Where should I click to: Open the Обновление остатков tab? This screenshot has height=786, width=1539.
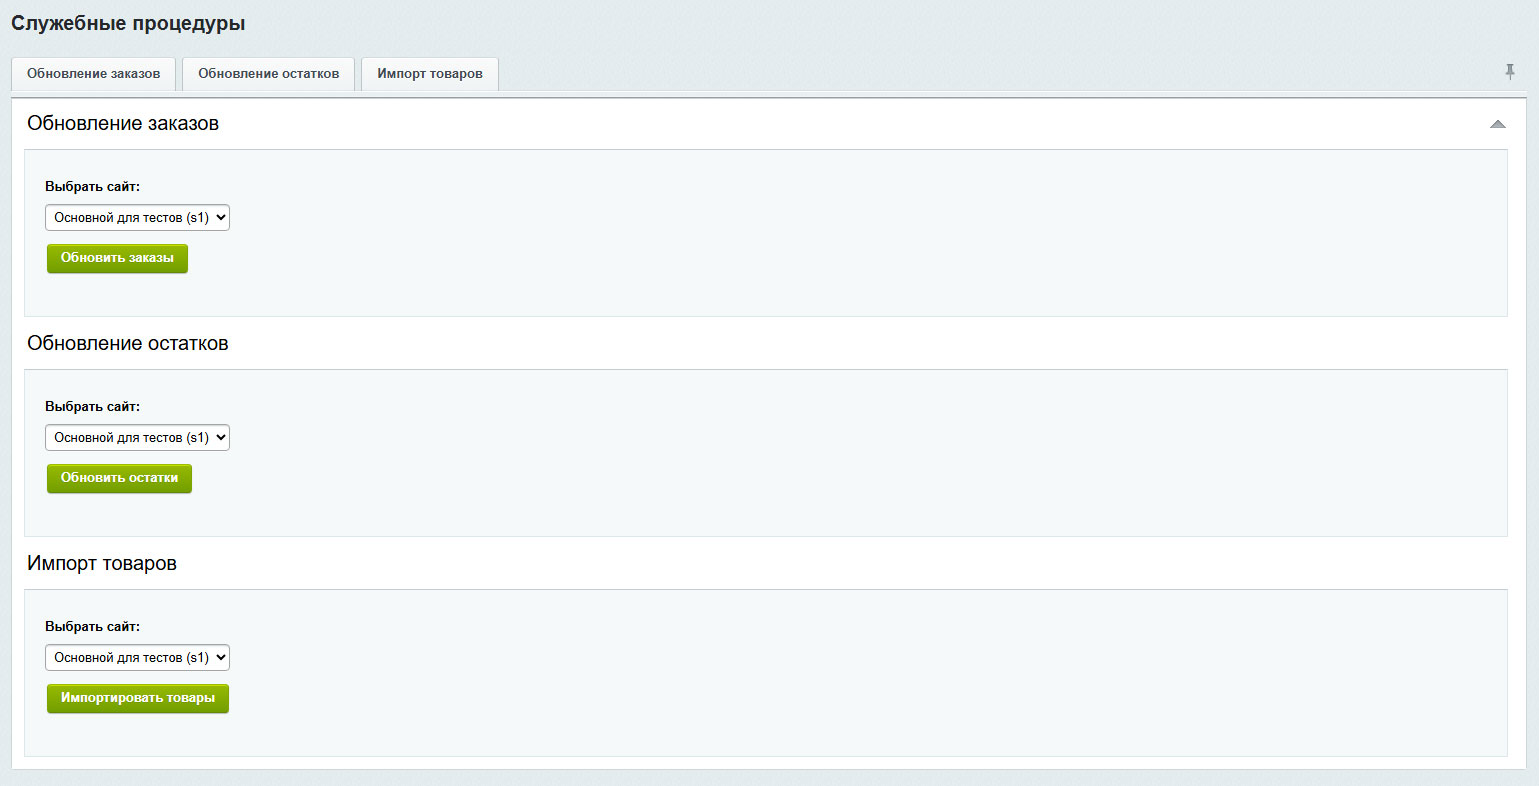pos(268,74)
